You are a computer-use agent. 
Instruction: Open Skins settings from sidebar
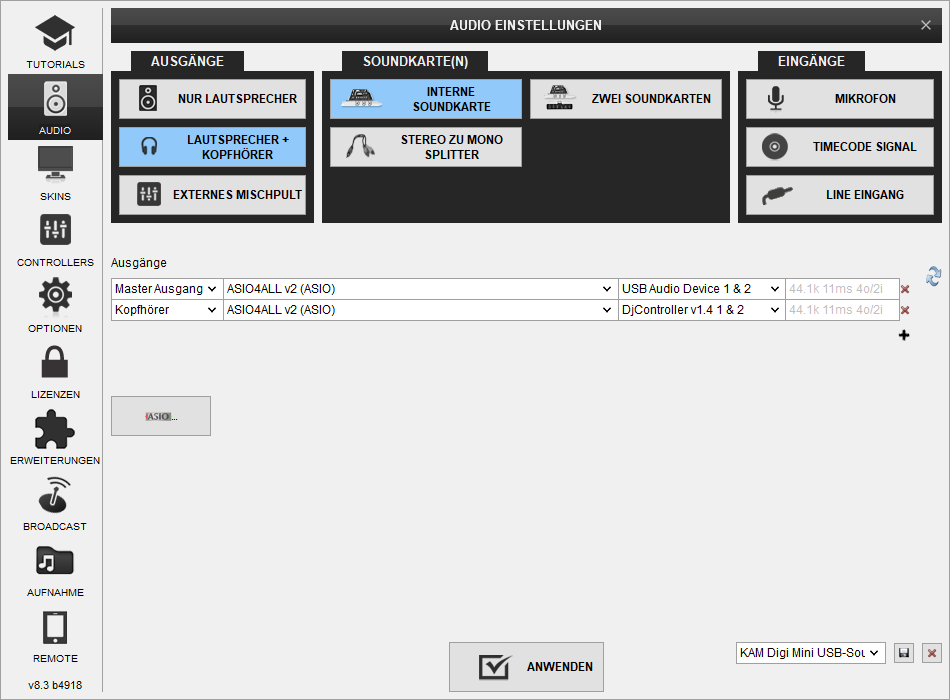pos(55,172)
